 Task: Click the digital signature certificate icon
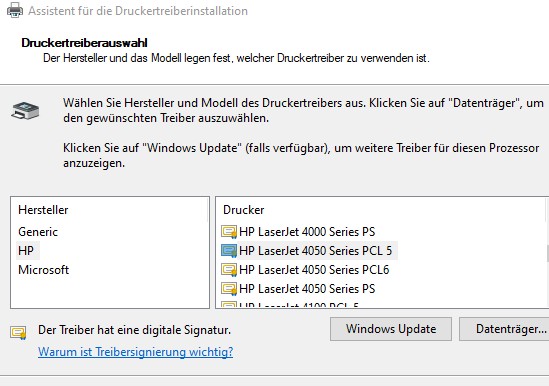coord(18,332)
